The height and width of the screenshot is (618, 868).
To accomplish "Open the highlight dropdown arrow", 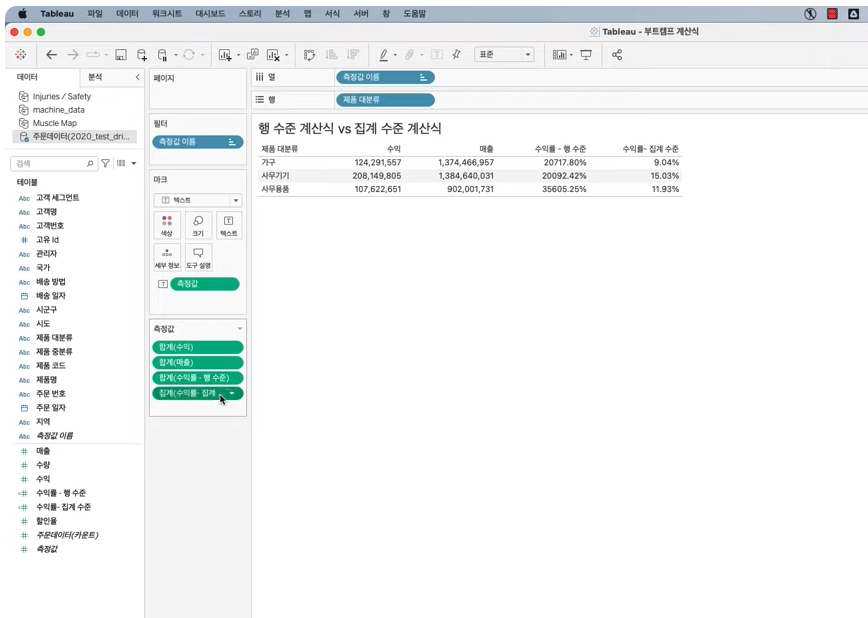I will coord(395,55).
